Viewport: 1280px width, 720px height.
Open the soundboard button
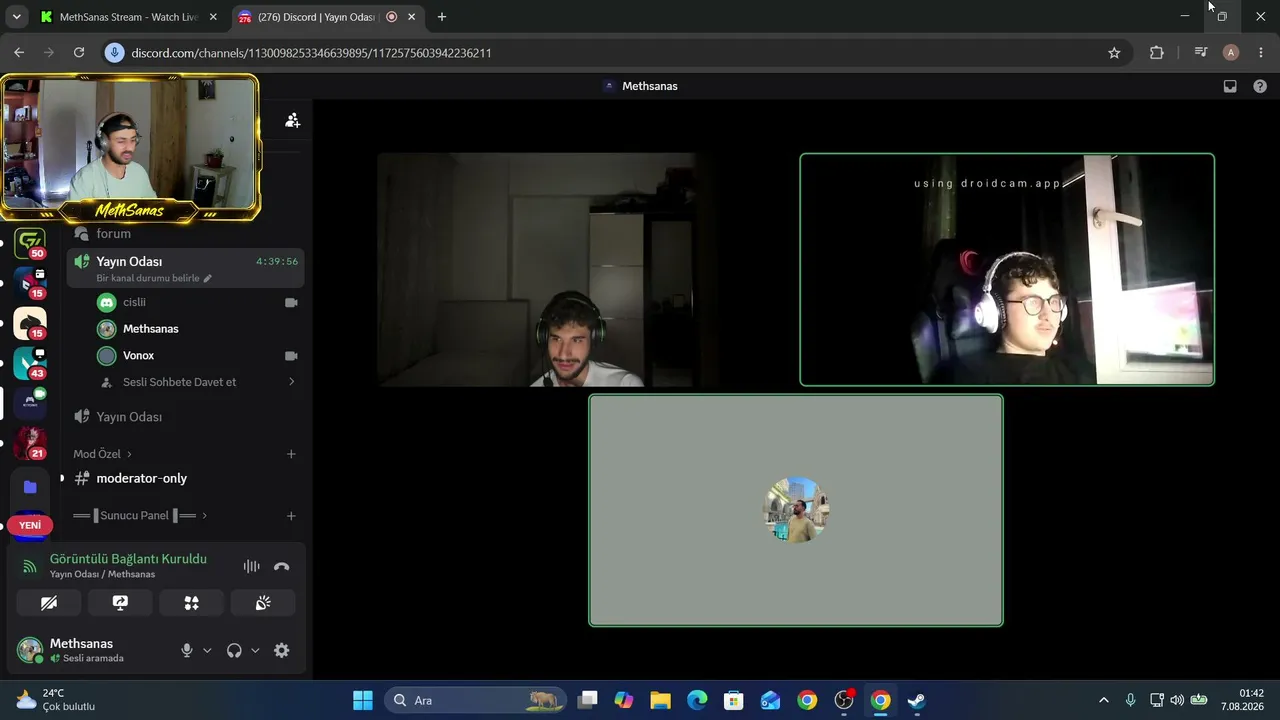coord(263,603)
